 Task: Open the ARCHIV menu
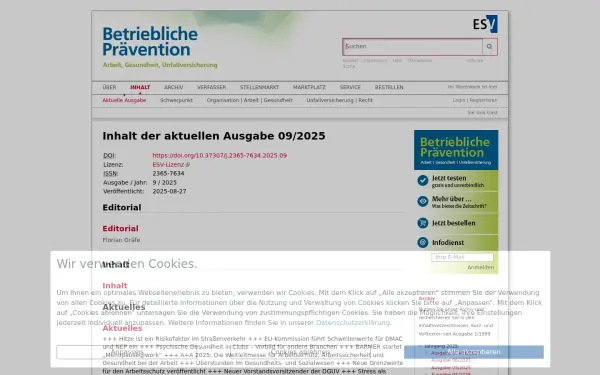point(173,87)
